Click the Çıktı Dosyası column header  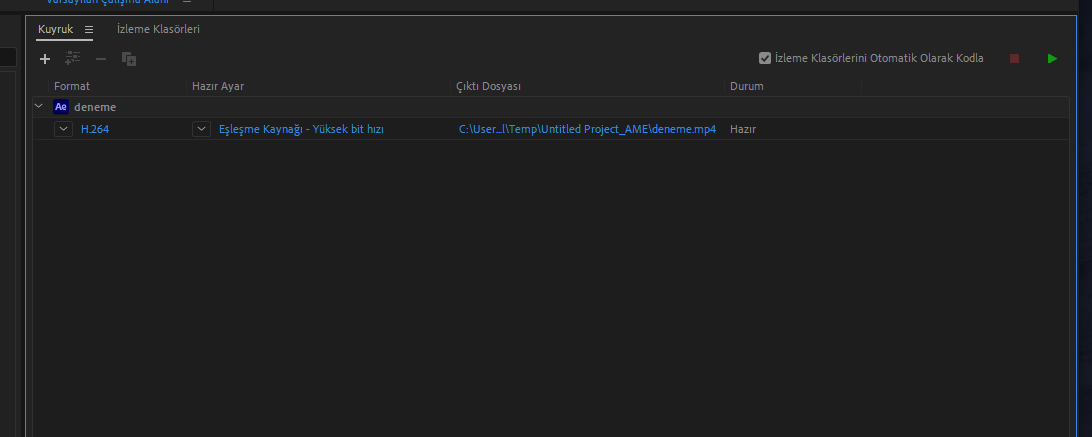488,86
